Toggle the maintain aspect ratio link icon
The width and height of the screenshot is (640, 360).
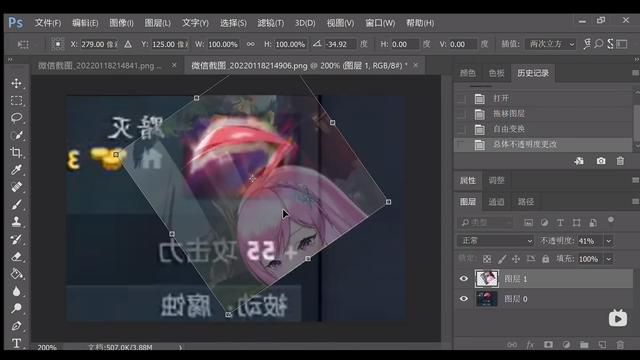251,44
